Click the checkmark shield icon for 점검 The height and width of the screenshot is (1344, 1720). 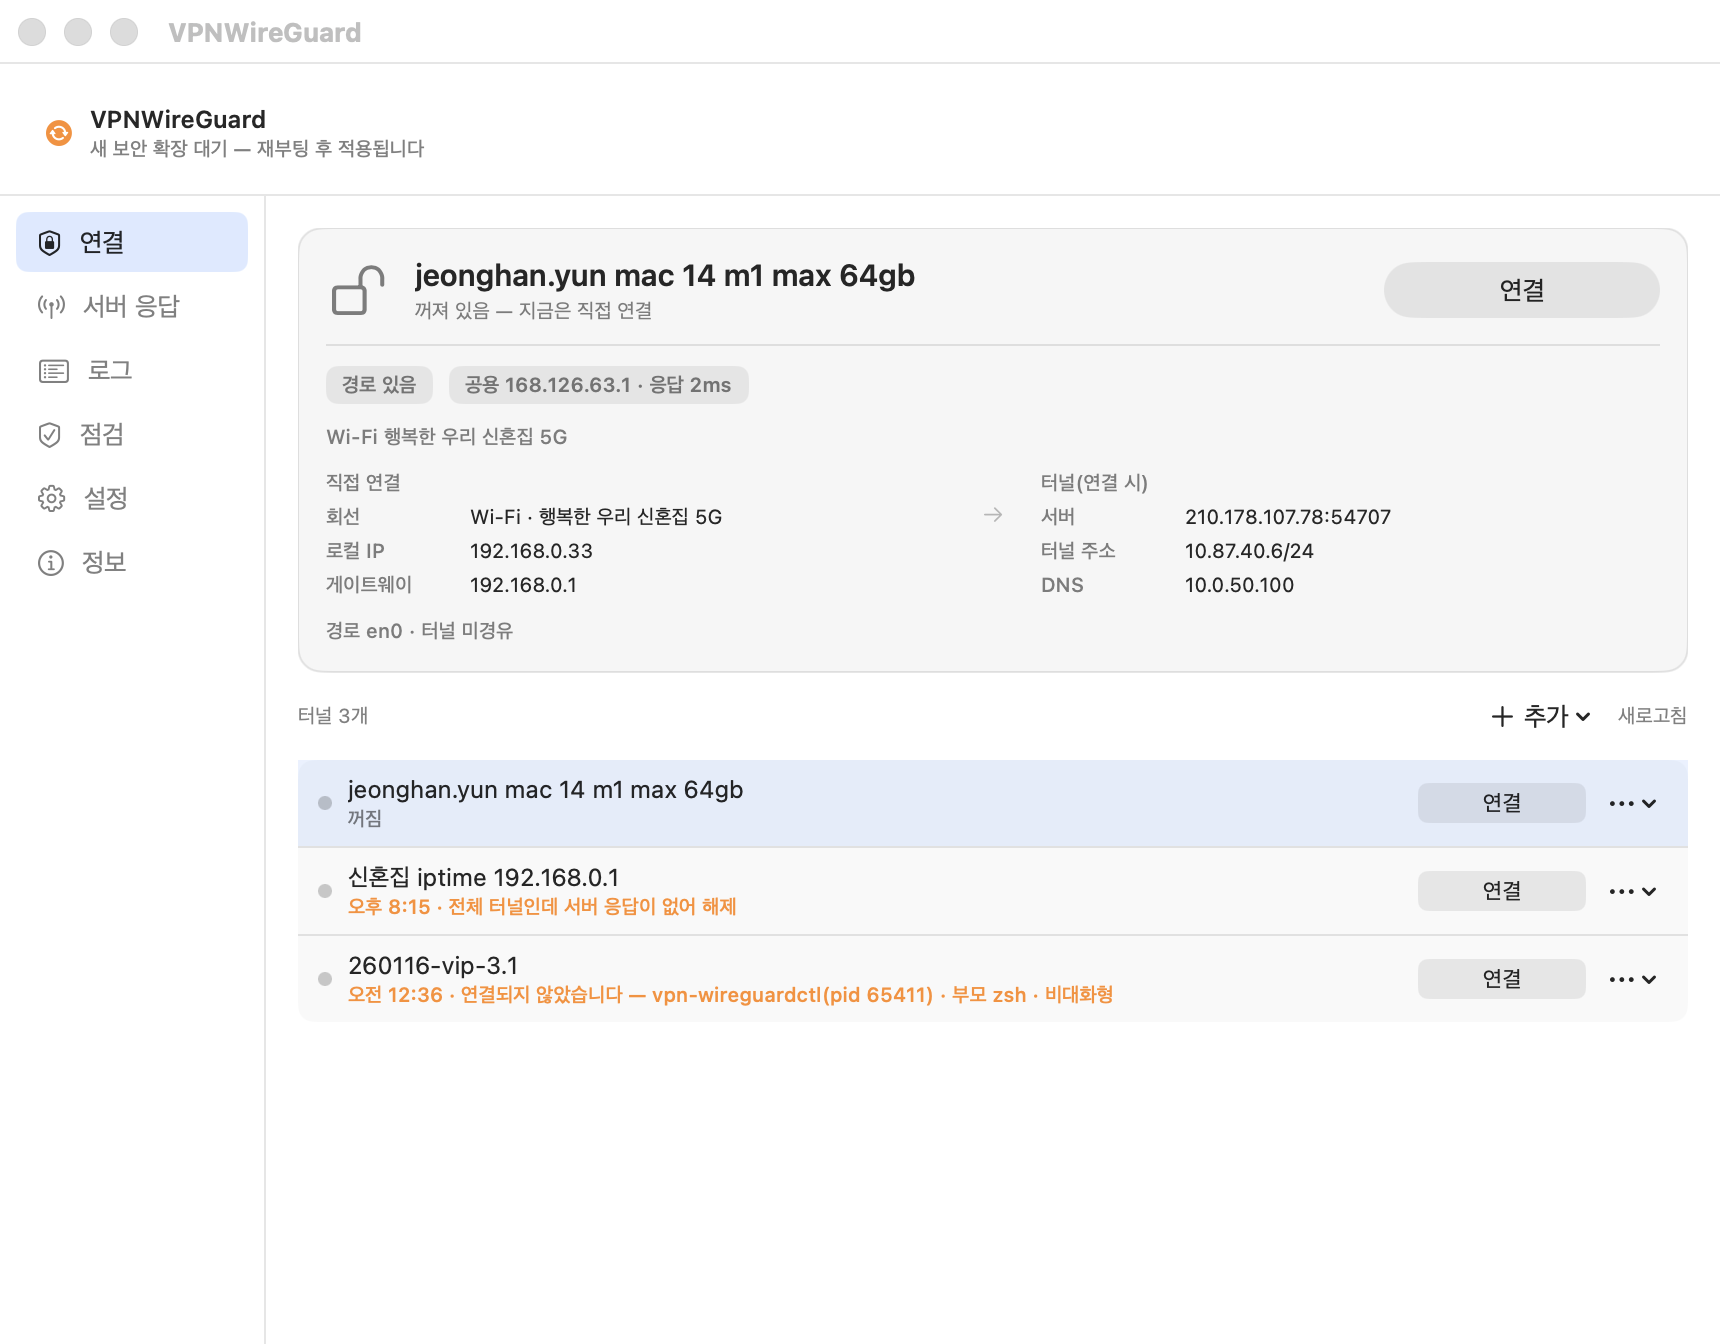coord(49,435)
